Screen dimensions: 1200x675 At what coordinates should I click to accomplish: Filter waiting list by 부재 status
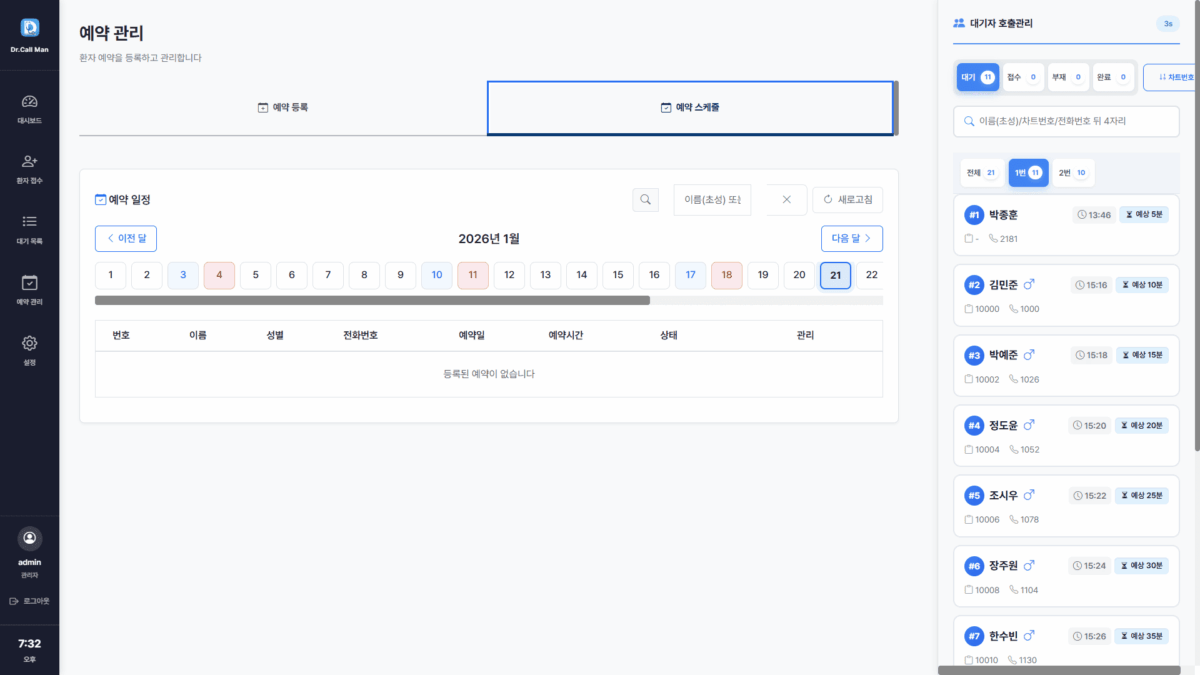click(1068, 77)
